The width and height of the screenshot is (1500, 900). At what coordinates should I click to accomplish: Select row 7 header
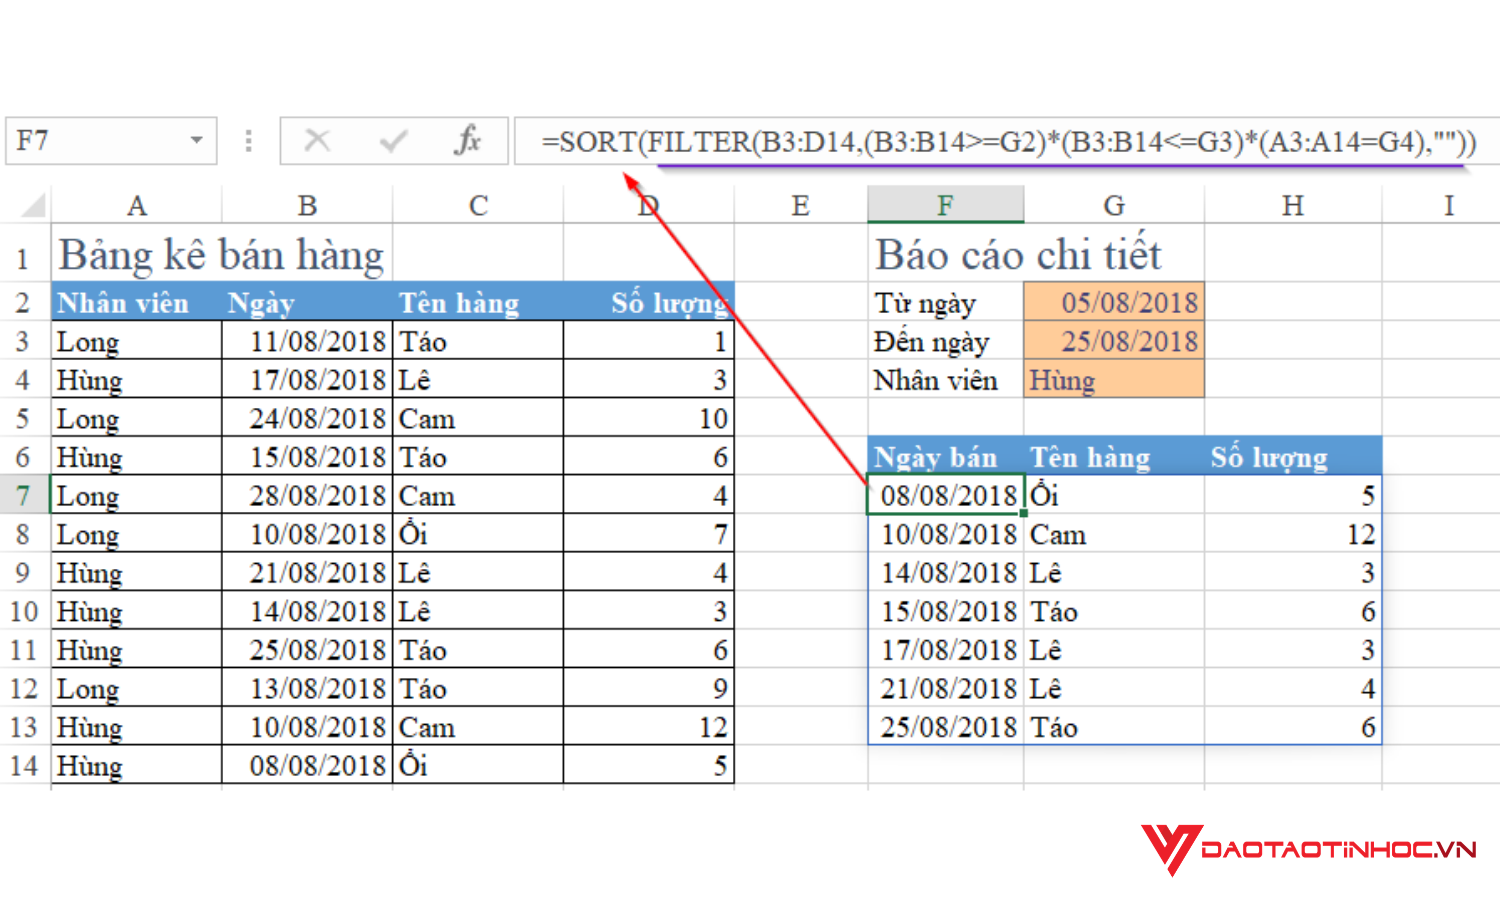pyautogui.click(x=23, y=494)
